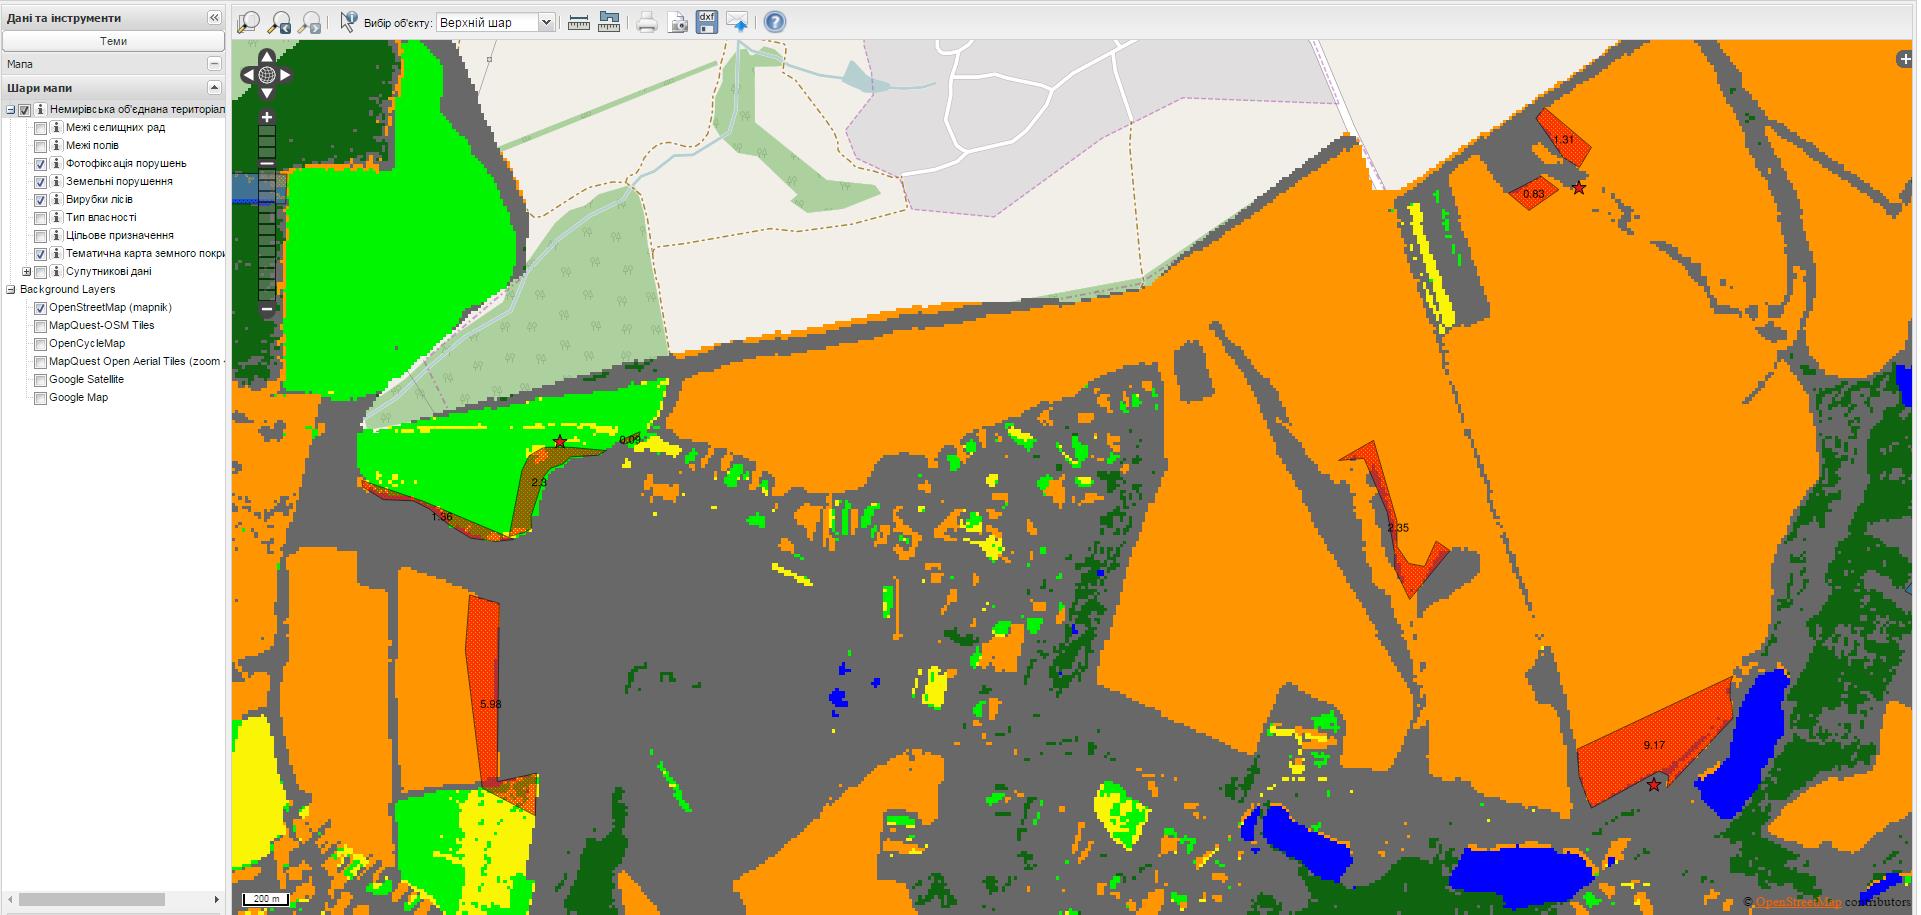Activate the object info pointer tool
The width and height of the screenshot is (1921, 915).
tap(347, 22)
